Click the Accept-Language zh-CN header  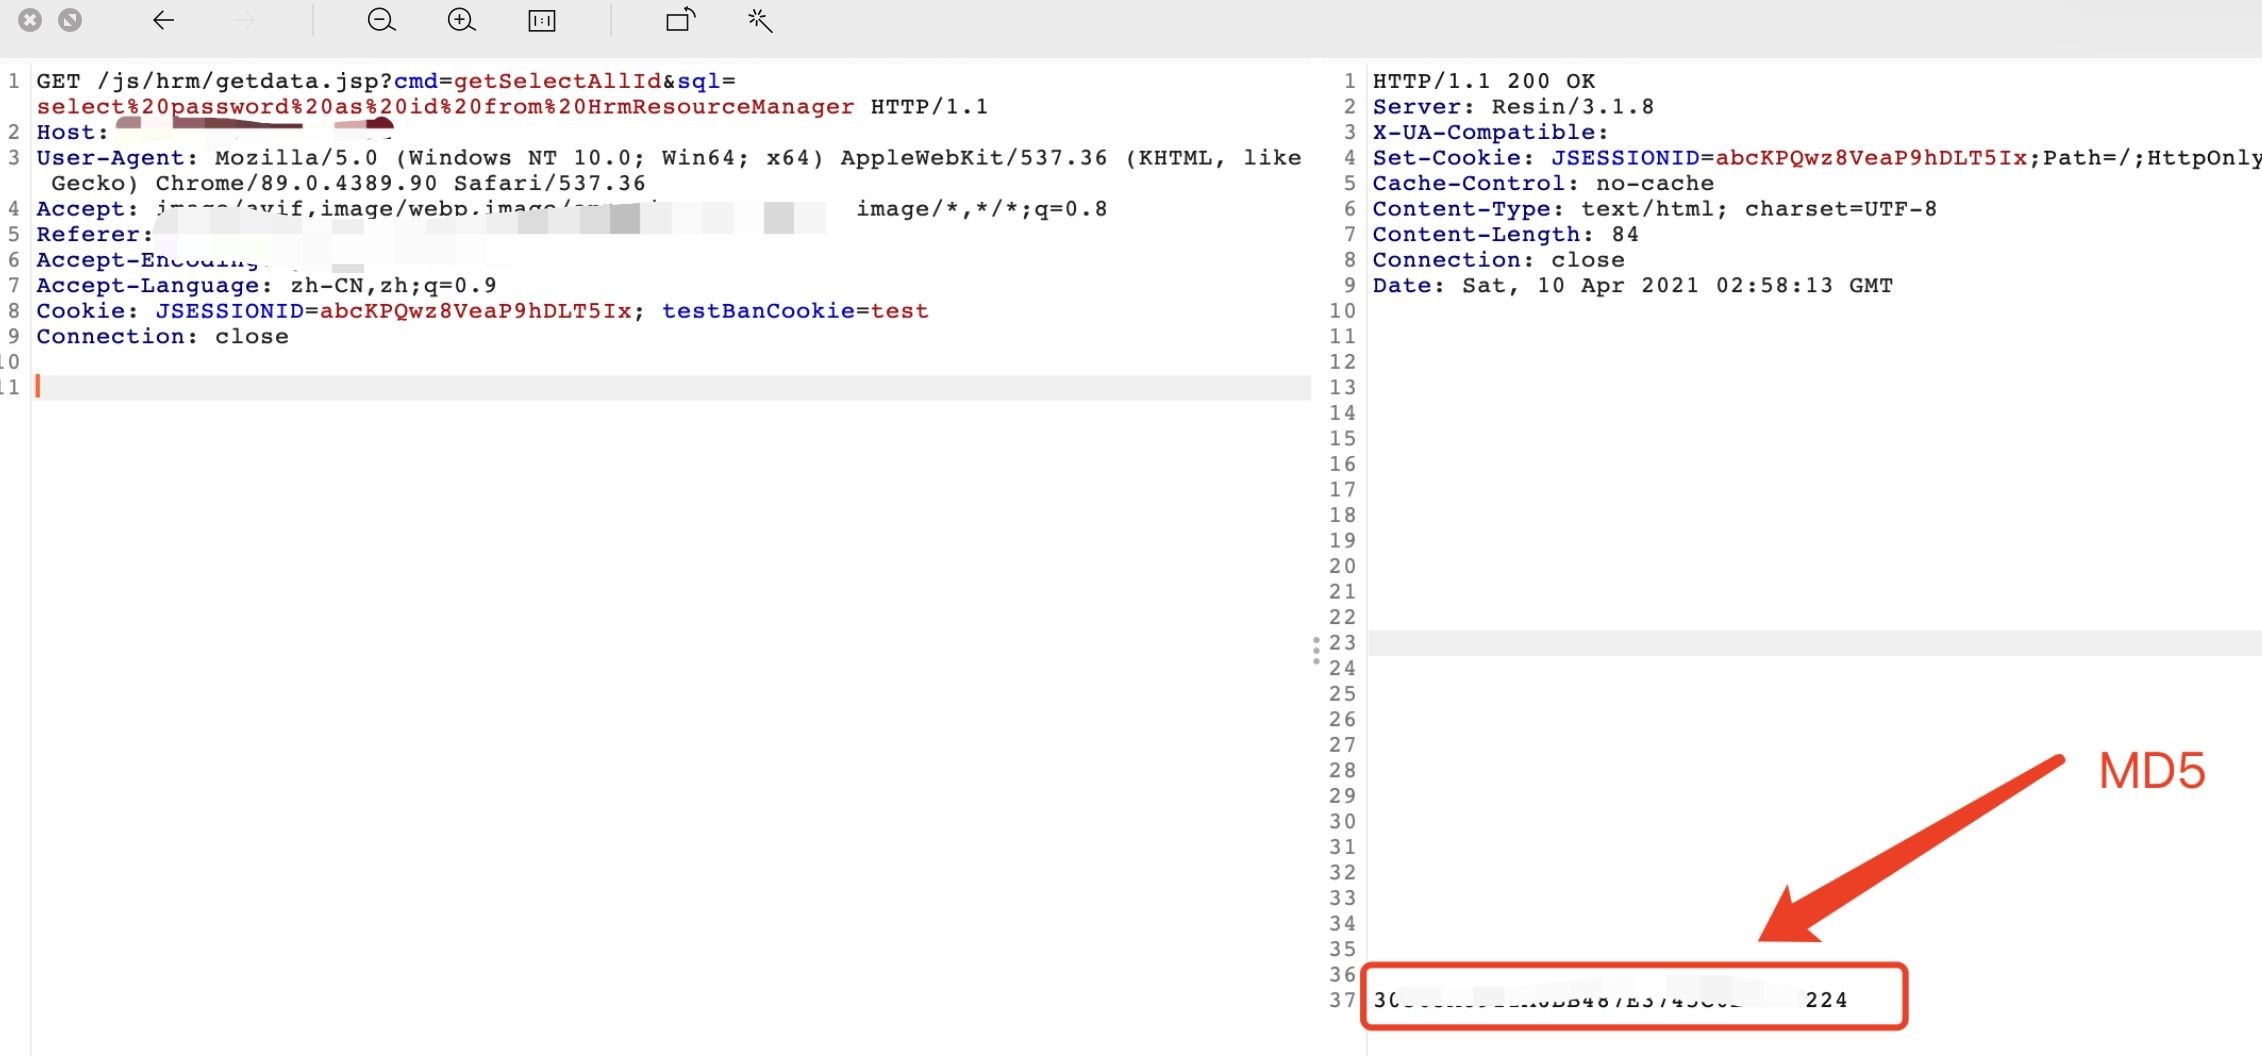coord(266,286)
